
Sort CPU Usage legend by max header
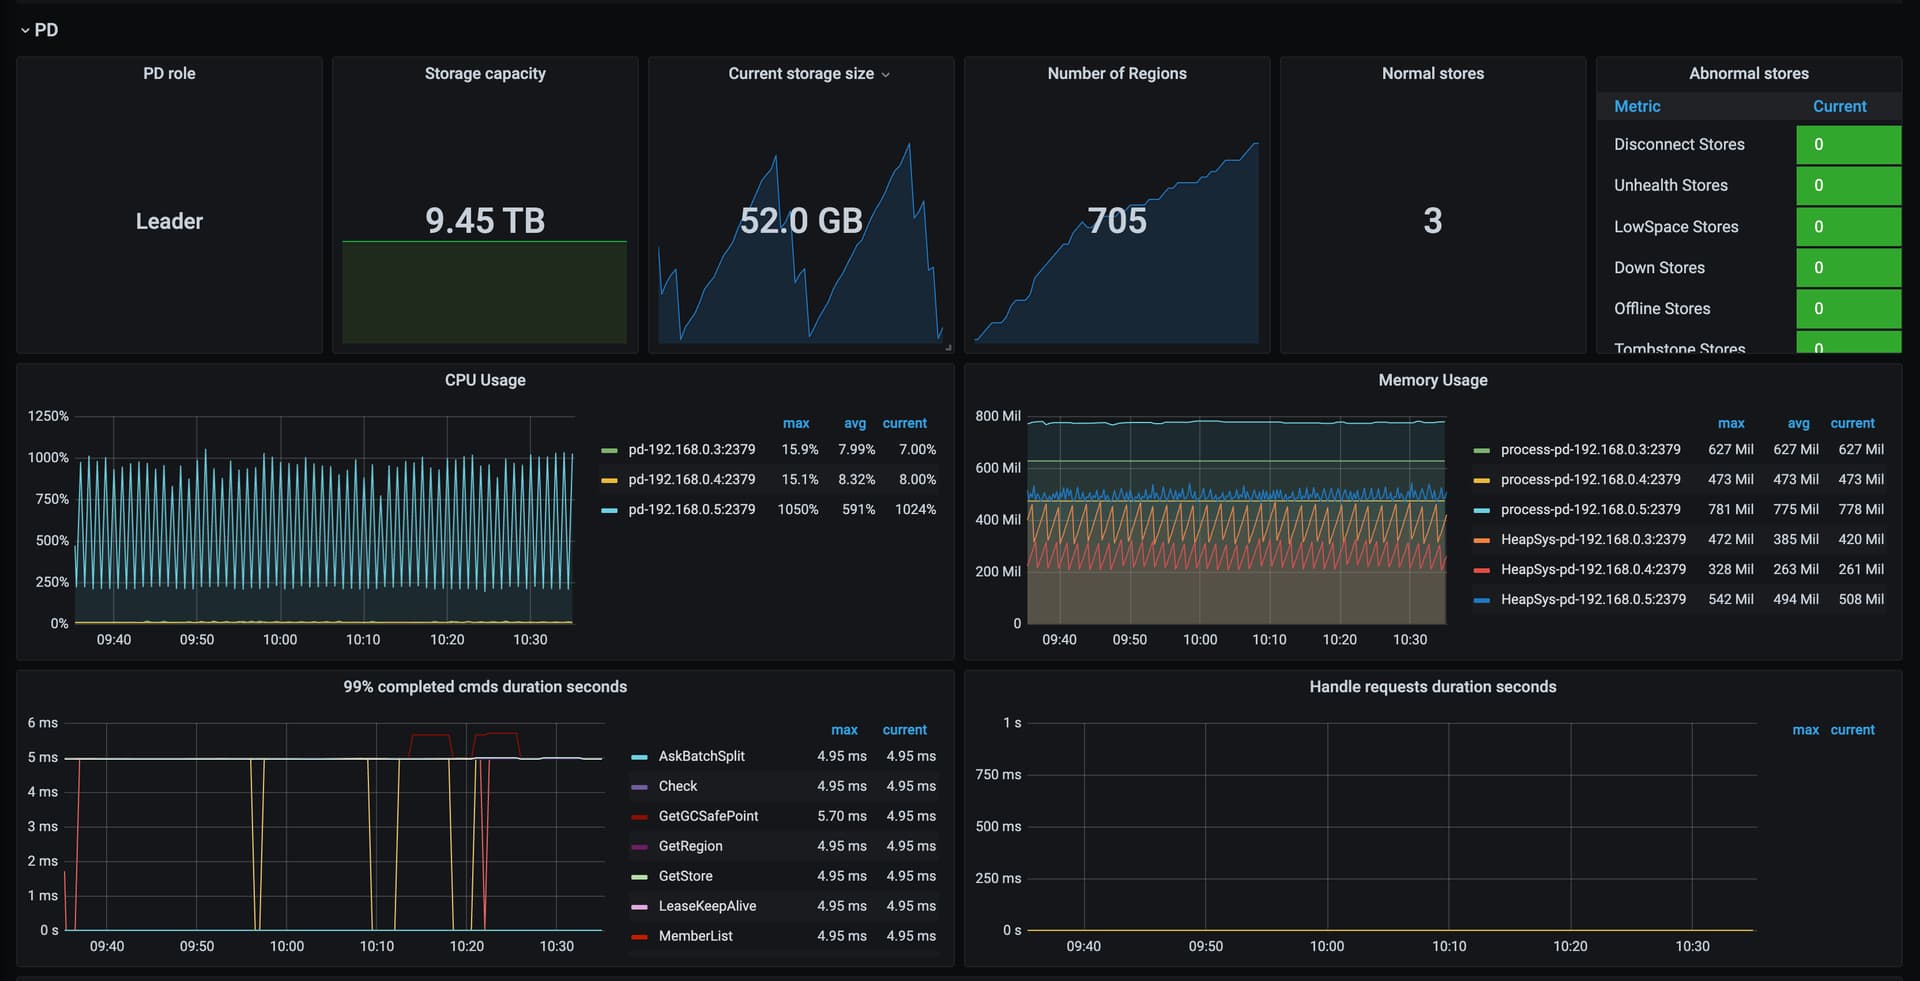(x=796, y=423)
